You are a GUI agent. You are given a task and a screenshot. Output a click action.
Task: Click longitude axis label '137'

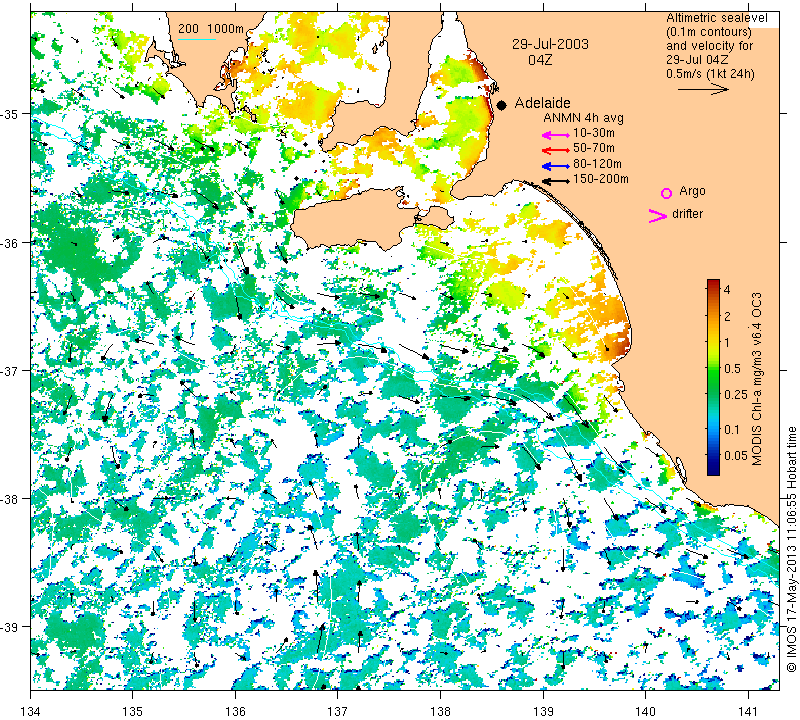coord(338,711)
